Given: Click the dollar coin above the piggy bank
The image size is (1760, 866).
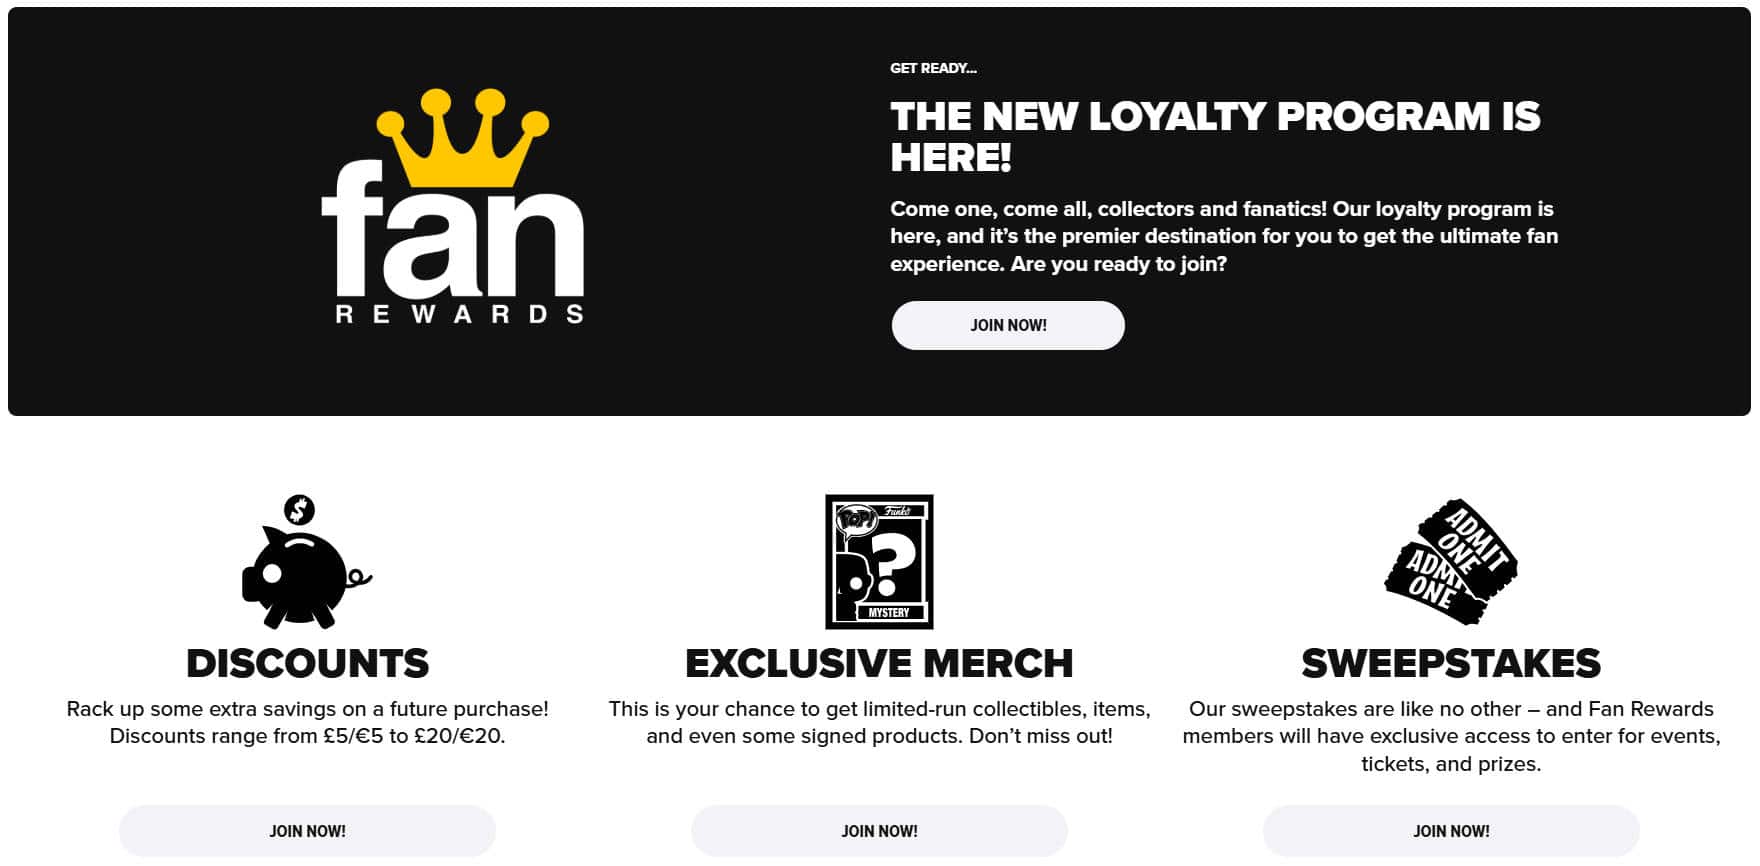Looking at the screenshot, I should tap(299, 510).
